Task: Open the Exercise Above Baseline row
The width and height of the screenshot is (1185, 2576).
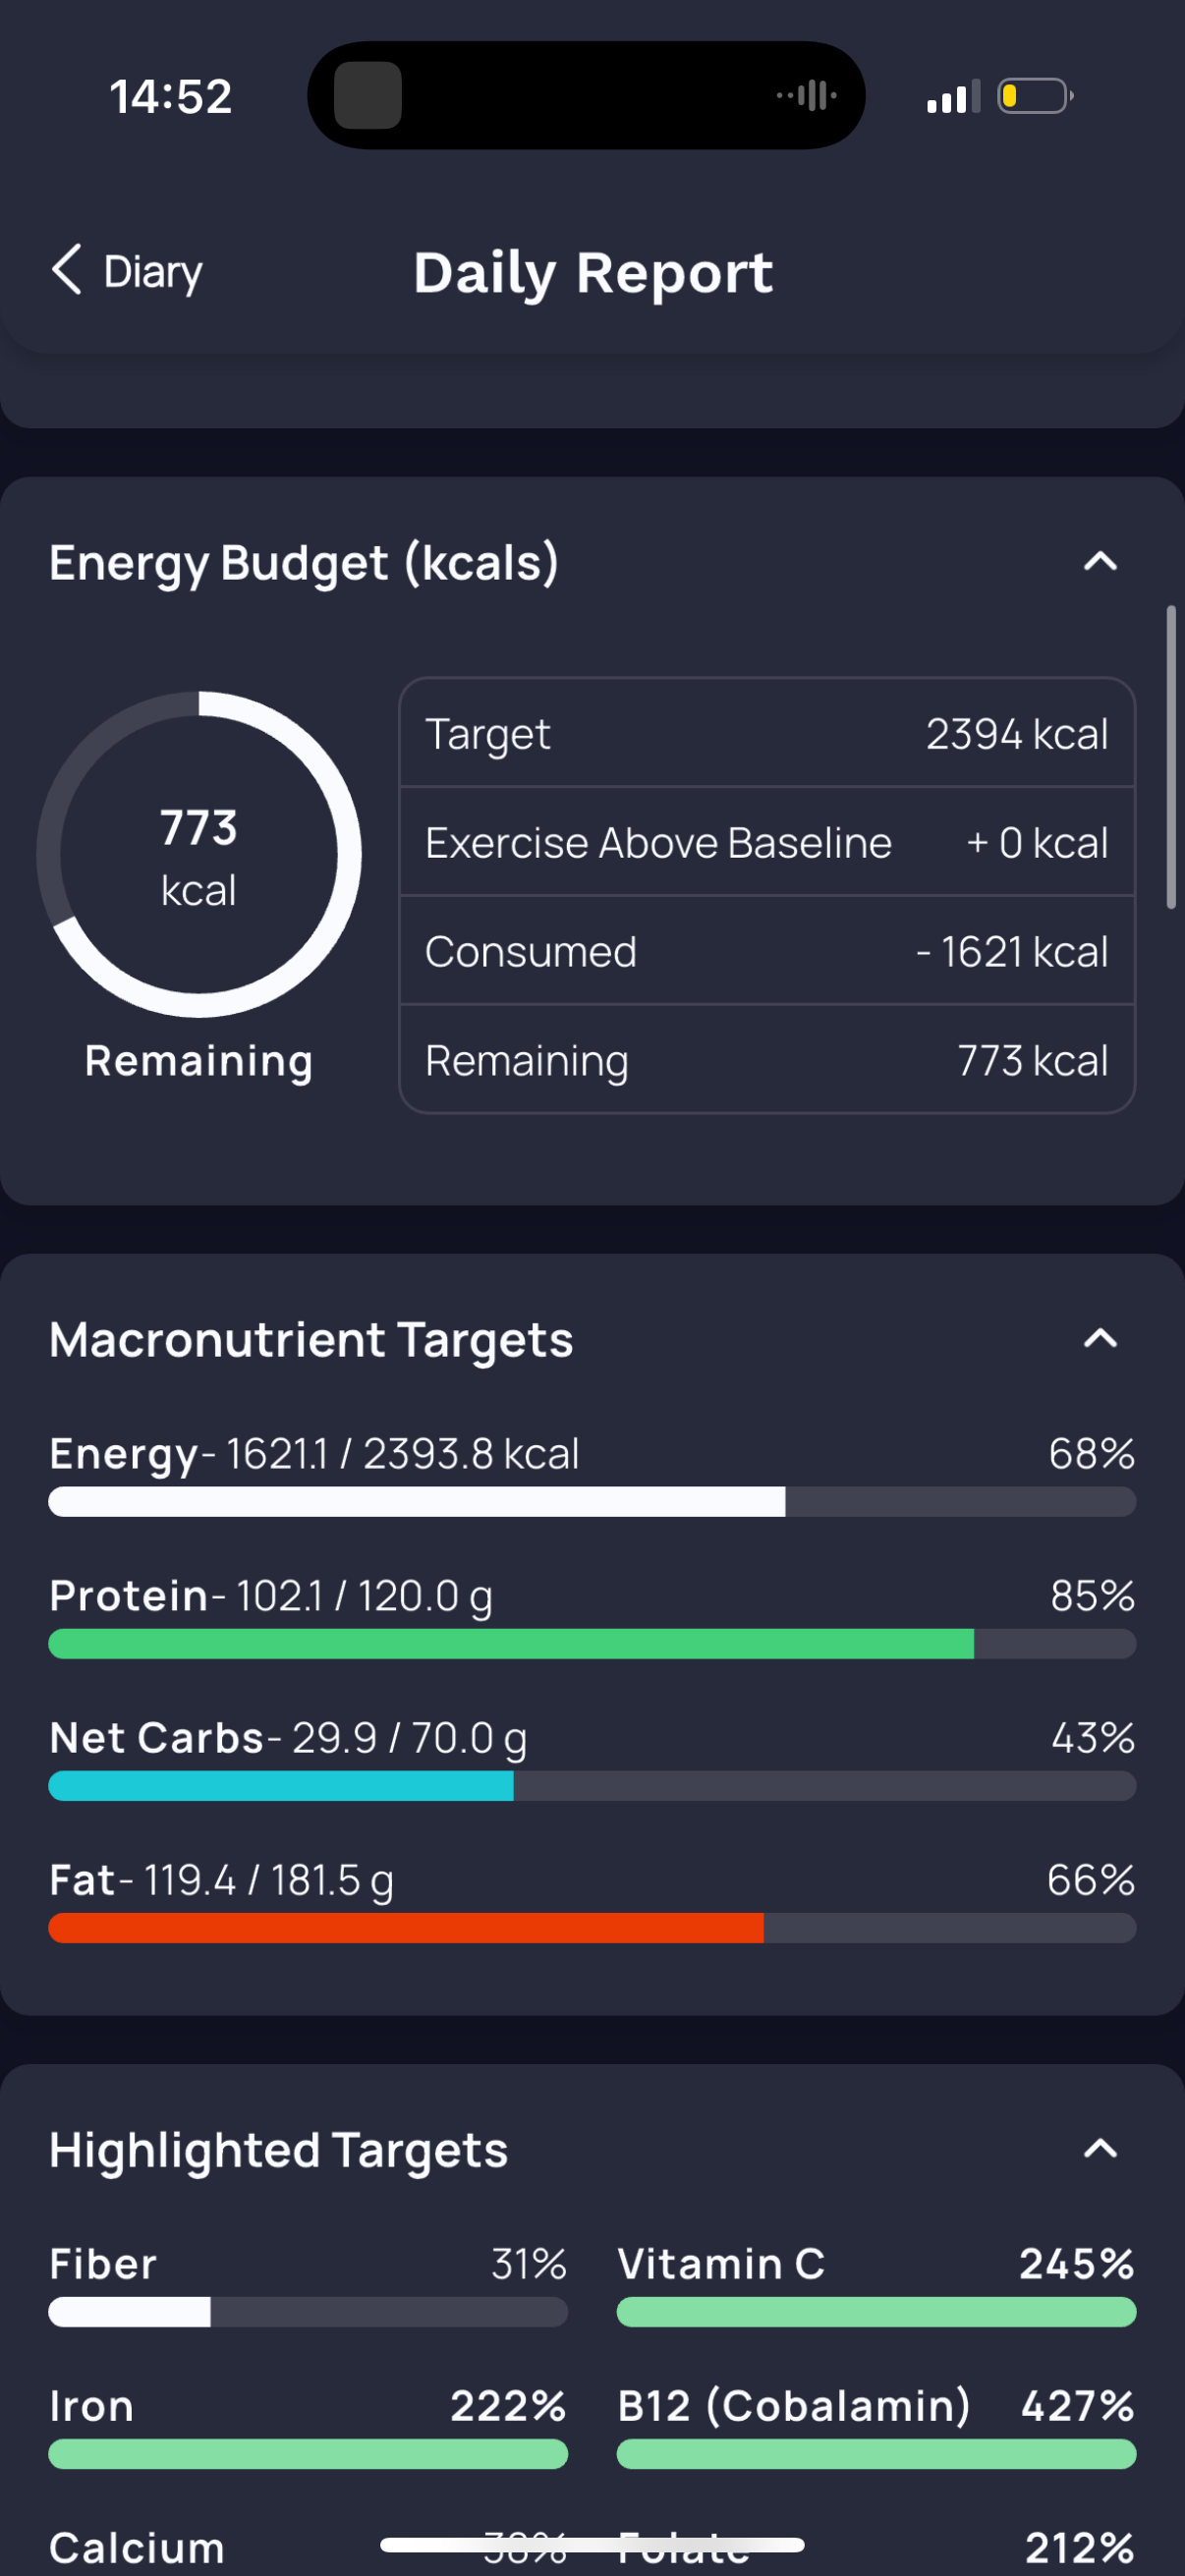Action: point(767,842)
